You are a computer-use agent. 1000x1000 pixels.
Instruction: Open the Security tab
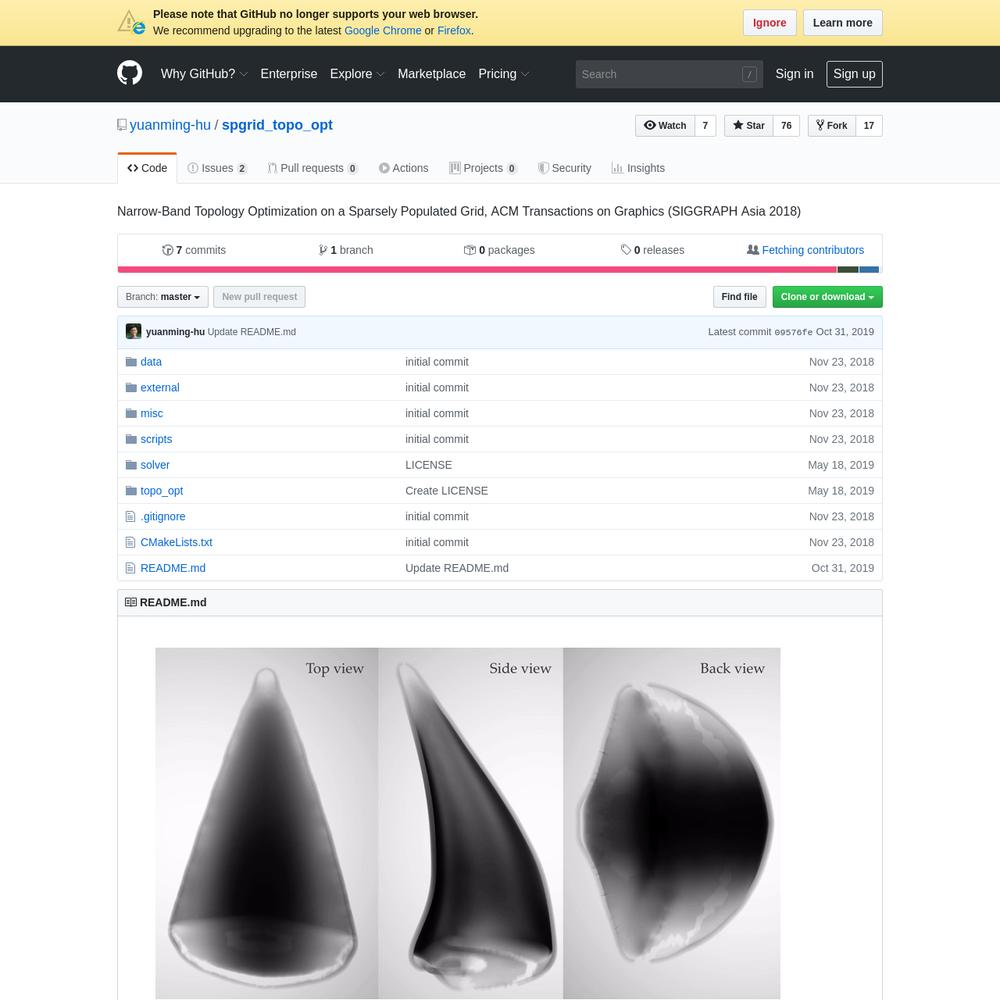[564, 168]
